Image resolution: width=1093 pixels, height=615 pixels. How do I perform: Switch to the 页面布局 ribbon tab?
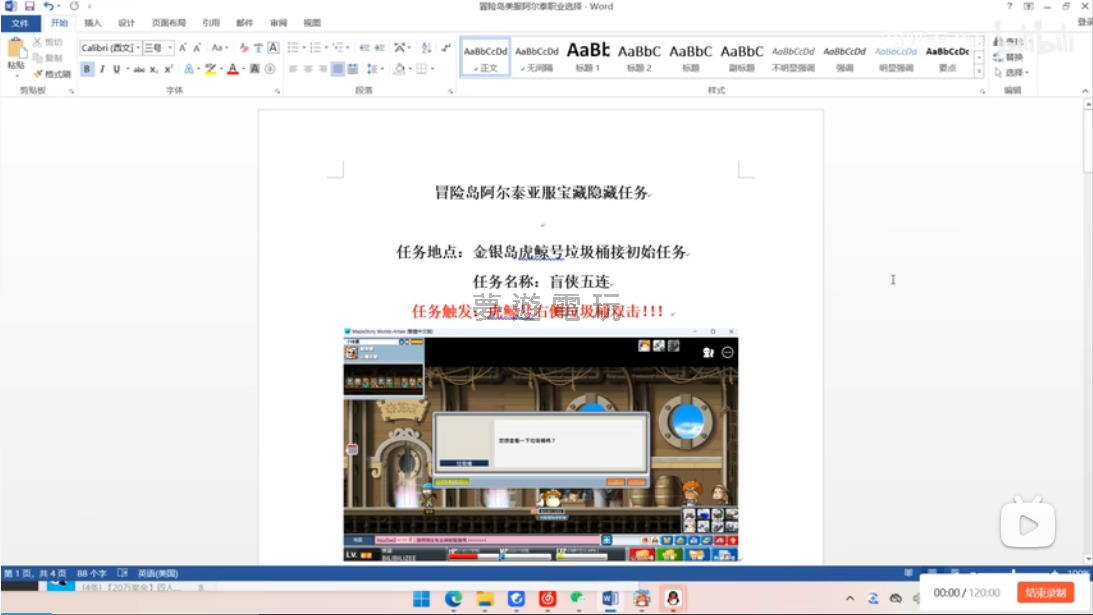click(168, 22)
